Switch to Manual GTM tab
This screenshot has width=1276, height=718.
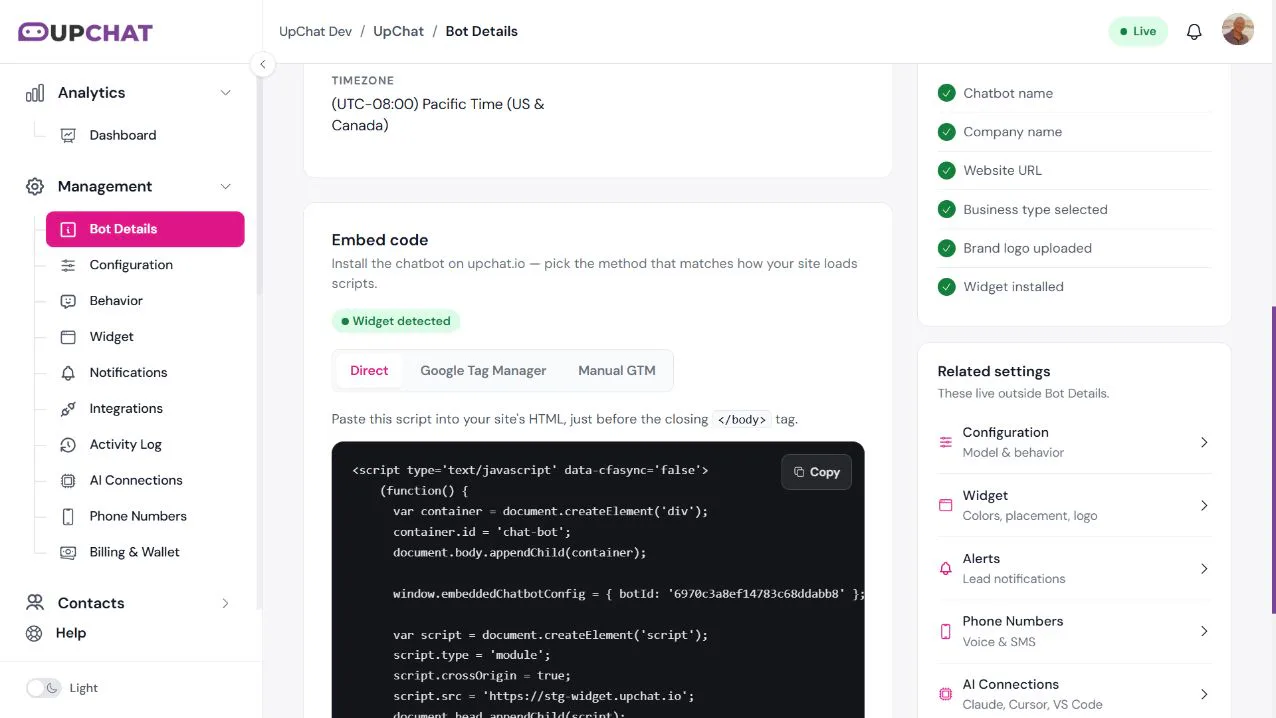(x=617, y=371)
